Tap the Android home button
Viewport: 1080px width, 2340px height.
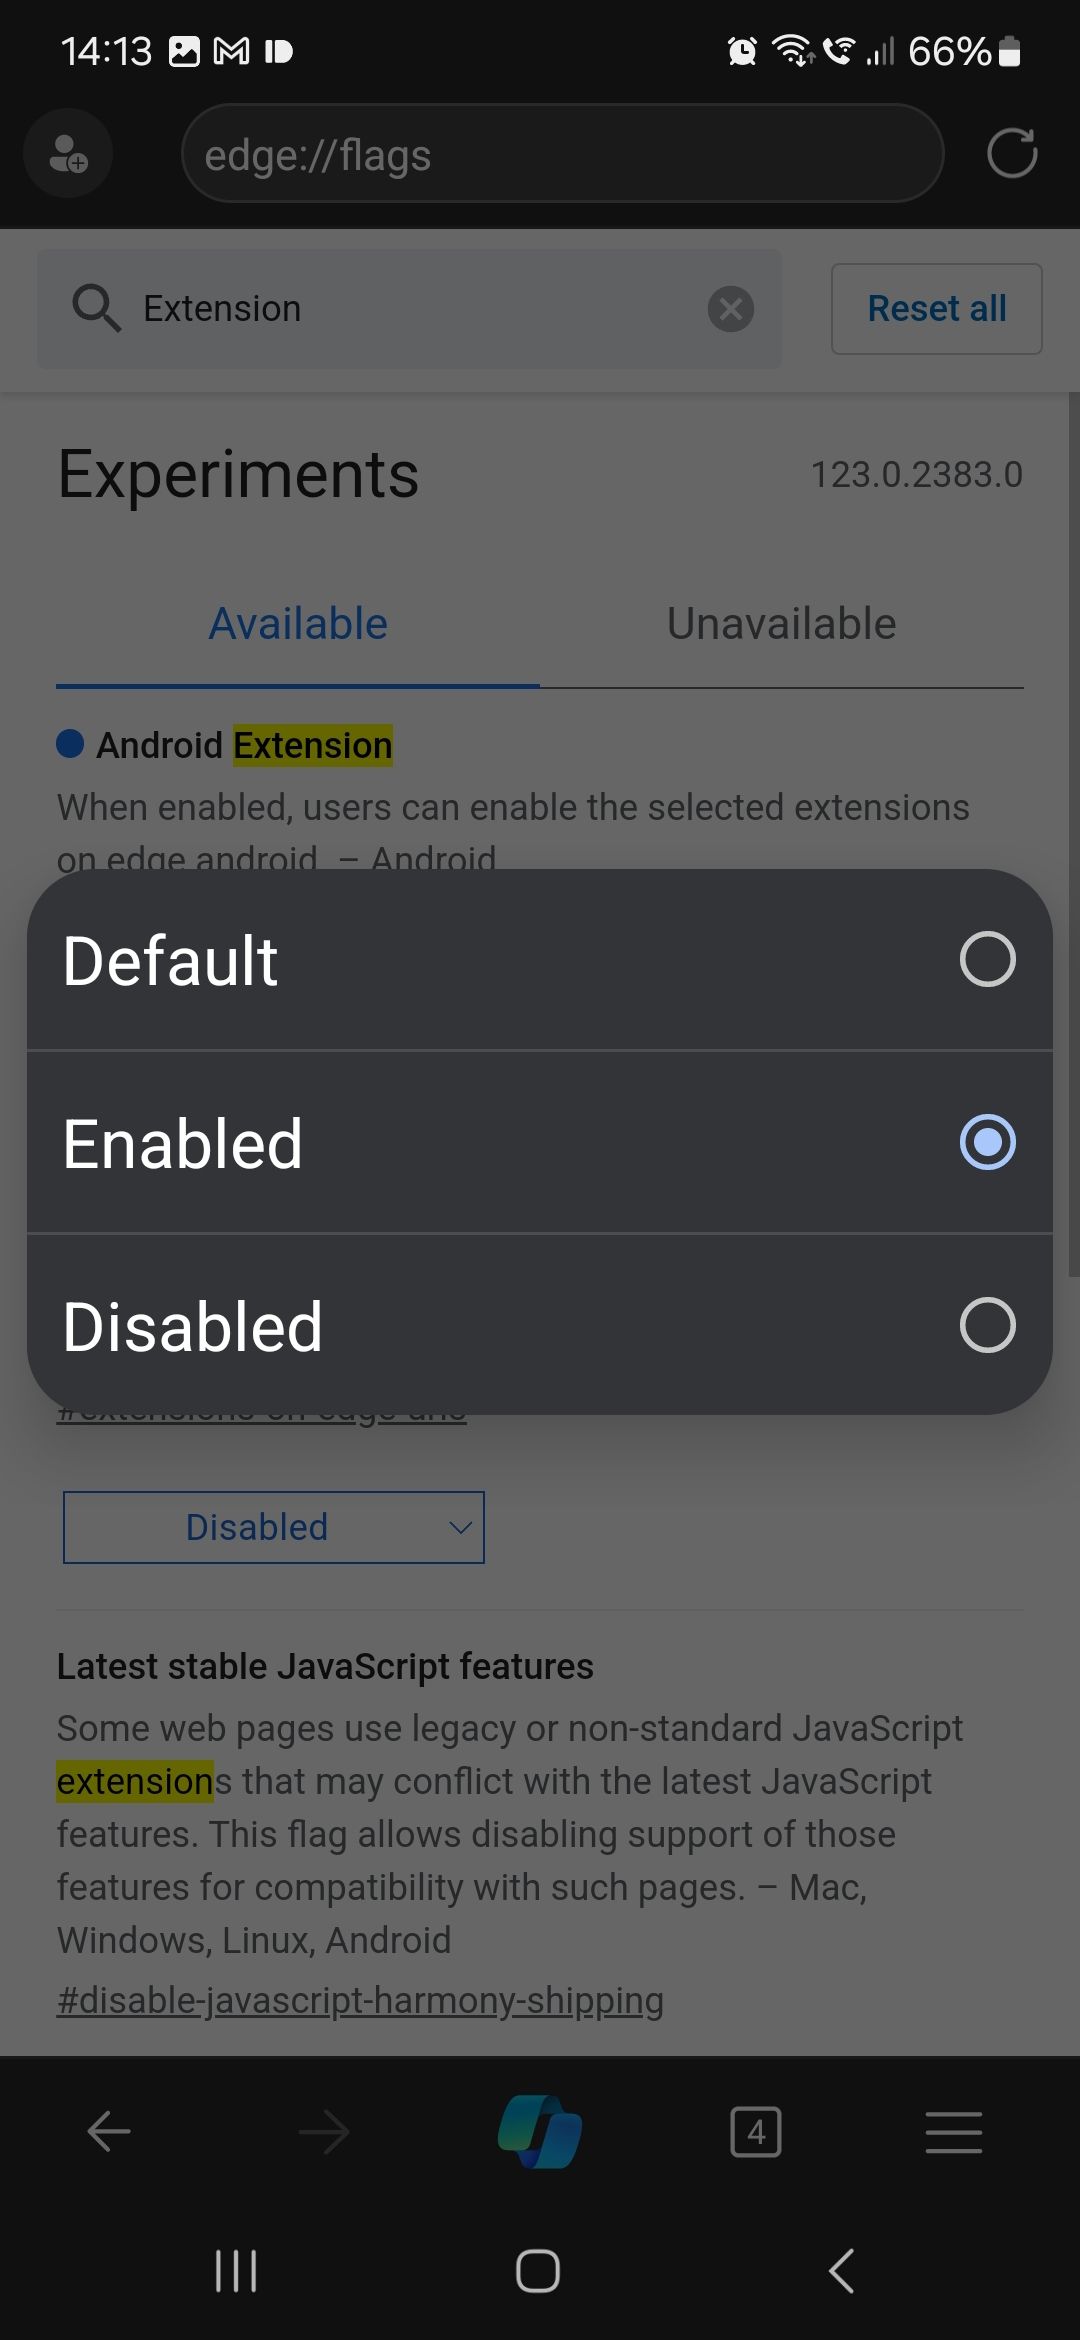537,2270
